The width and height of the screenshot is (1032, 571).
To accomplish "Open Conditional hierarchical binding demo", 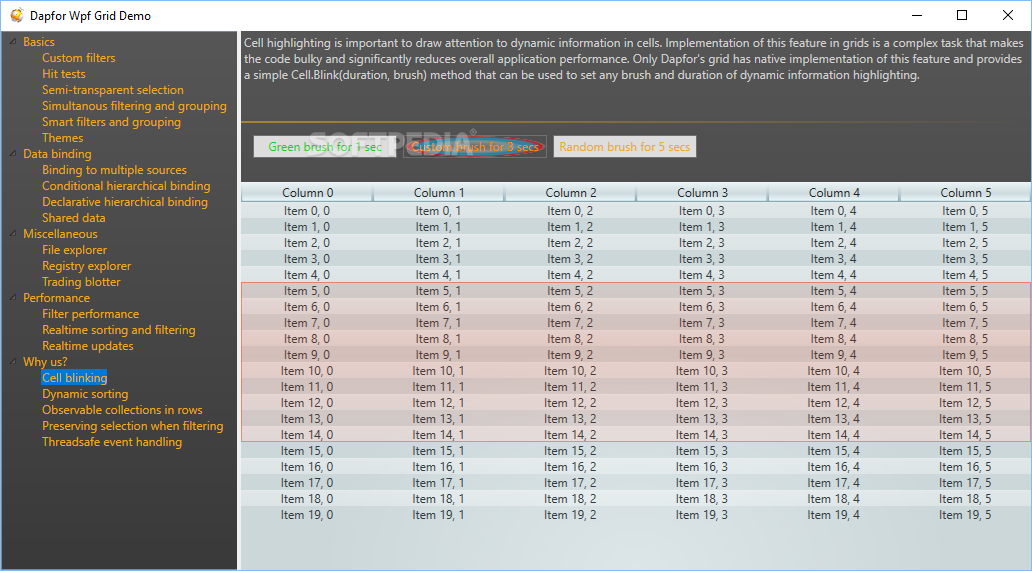I will (126, 186).
